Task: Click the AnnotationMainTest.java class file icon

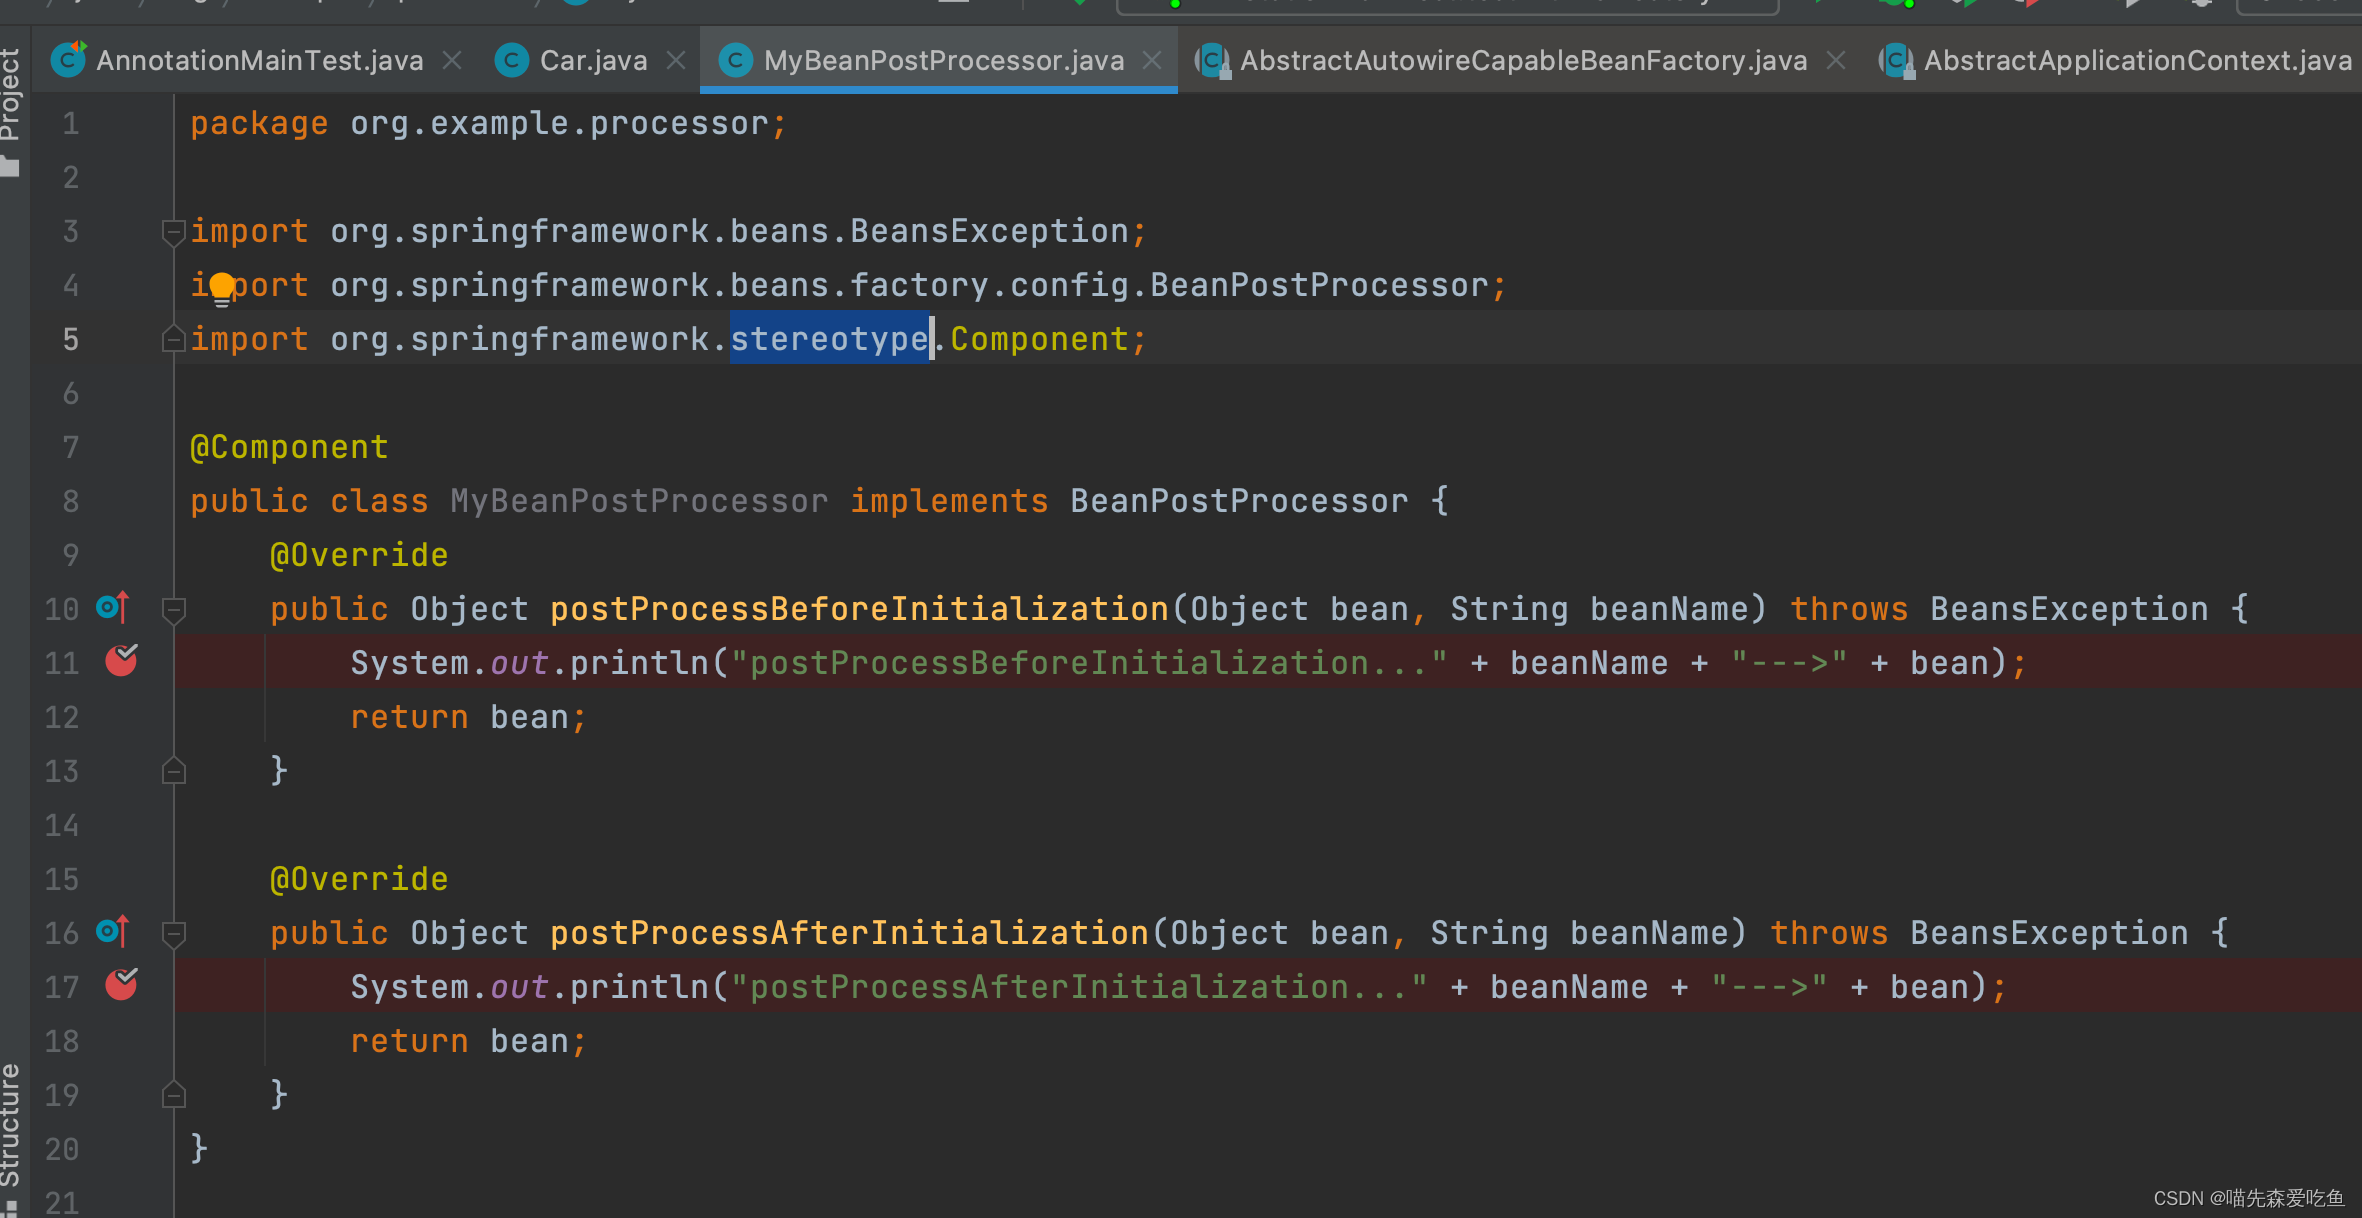Action: pyautogui.click(x=68, y=61)
